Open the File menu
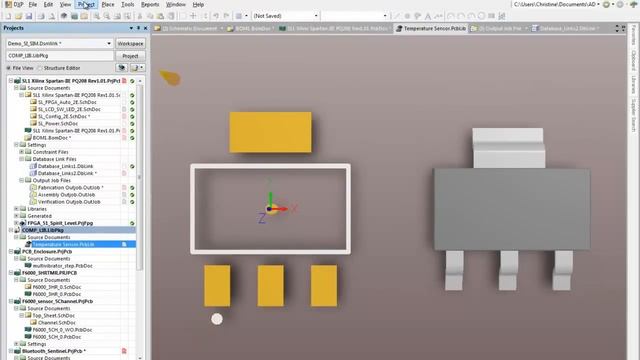Image resolution: width=640 pixels, height=360 pixels. pos(33,4)
